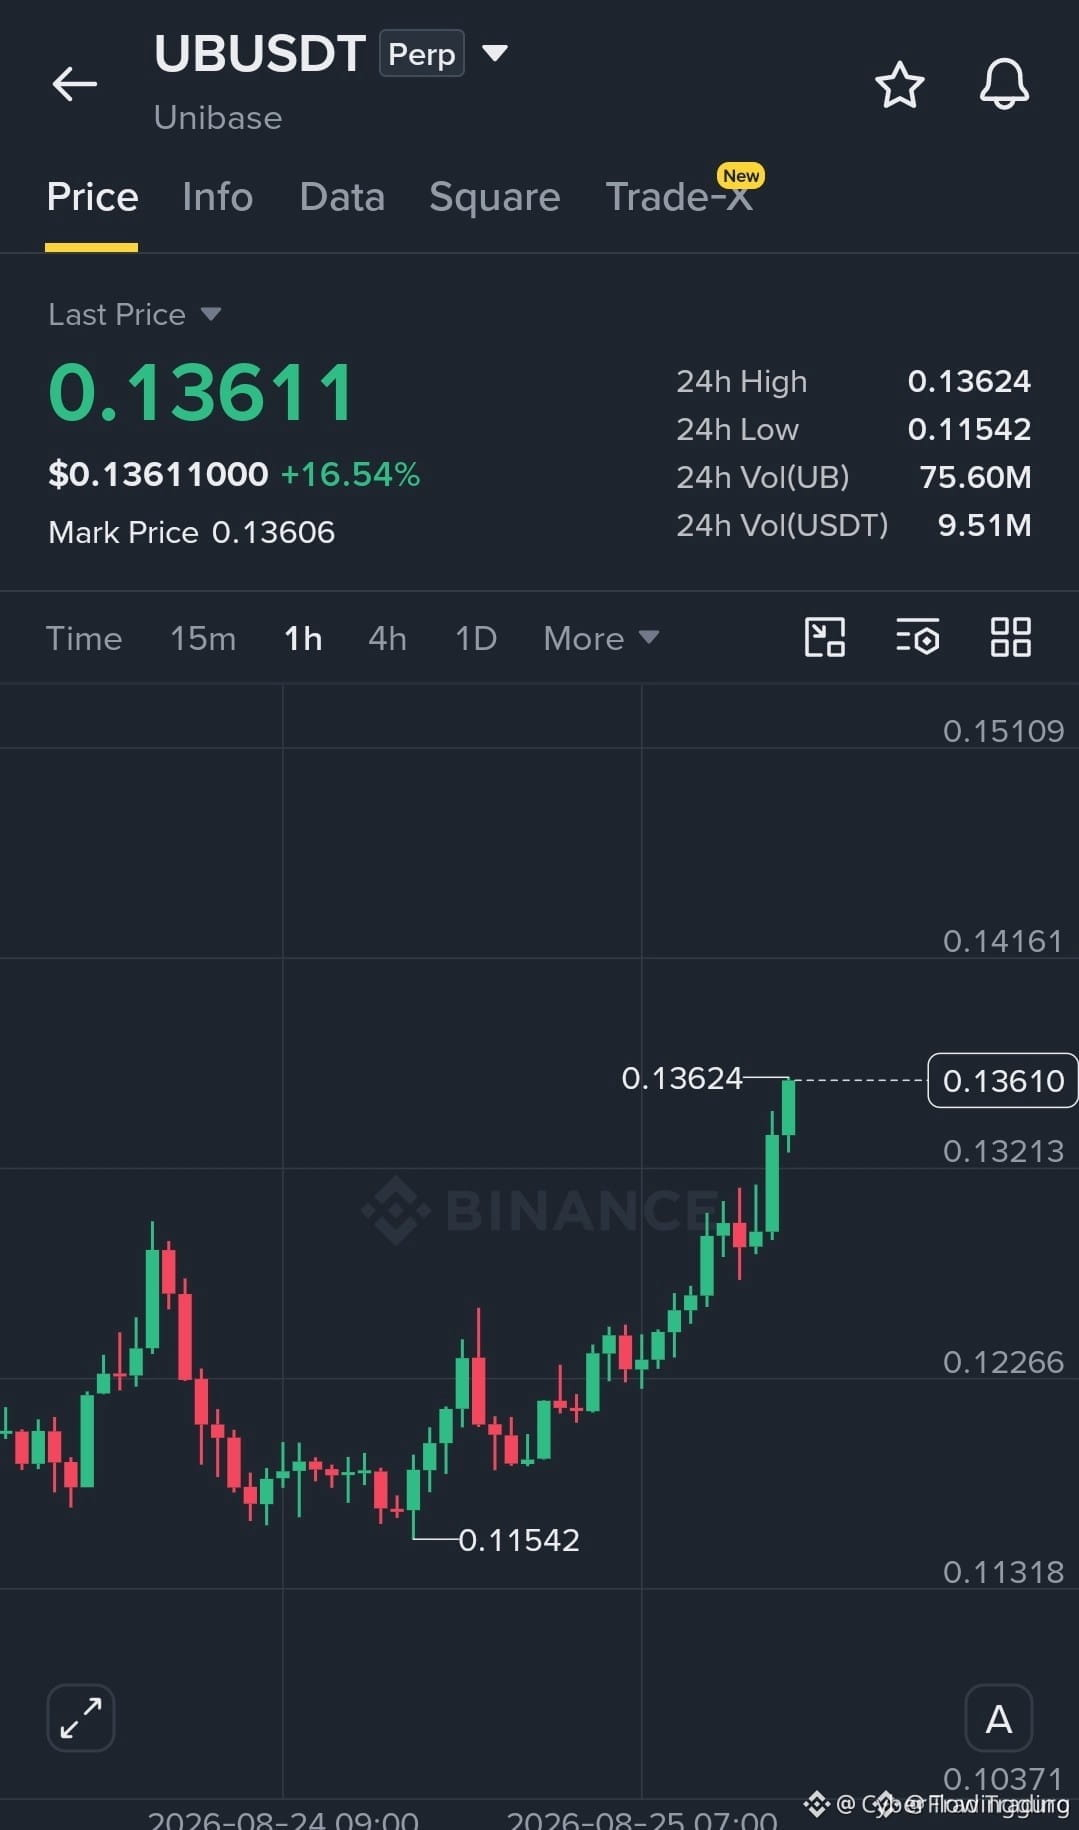Select the 1D interval
Screen dimensions: 1079x1830
click(476, 638)
